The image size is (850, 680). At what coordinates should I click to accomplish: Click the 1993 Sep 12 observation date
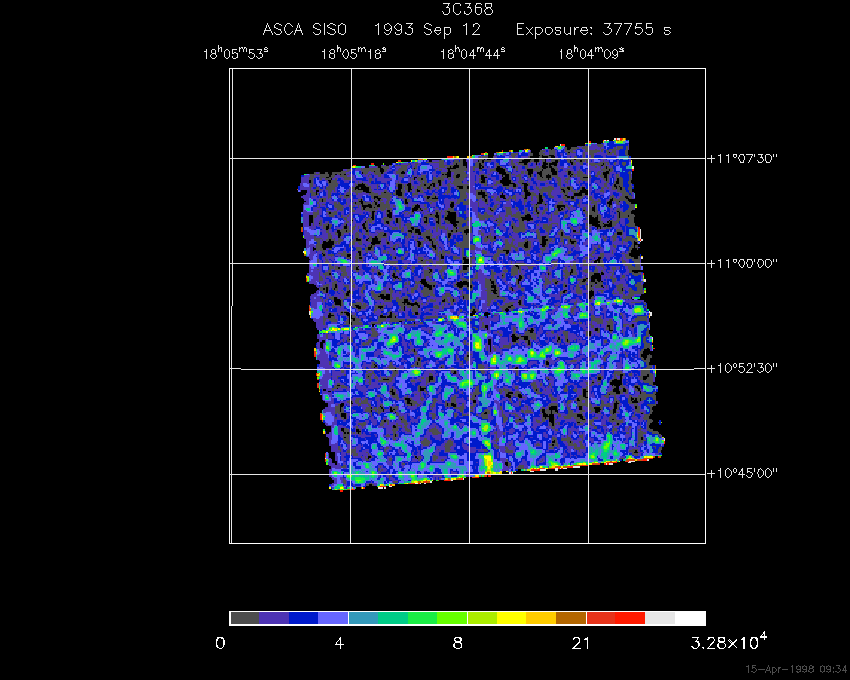pos(427,29)
